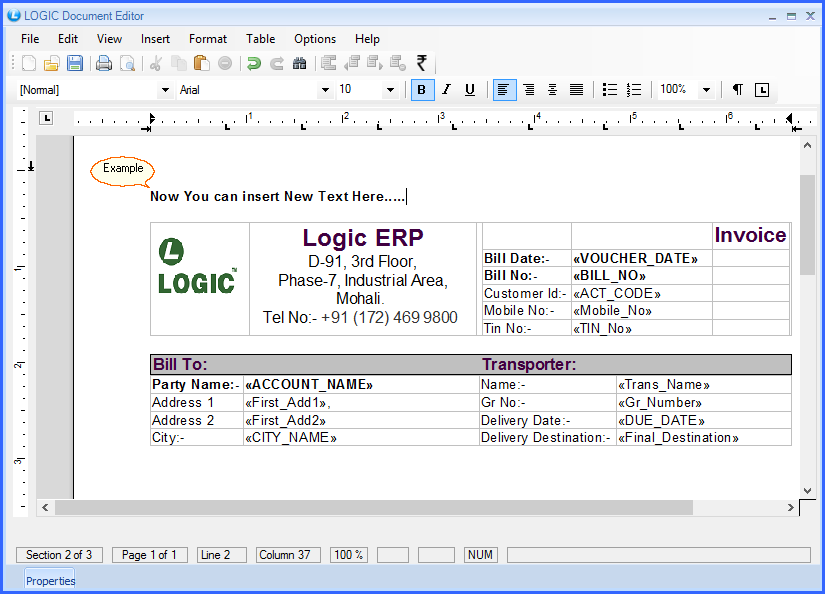The image size is (825, 594).
Task: Set paragraph alignment to left
Action: click(504, 89)
